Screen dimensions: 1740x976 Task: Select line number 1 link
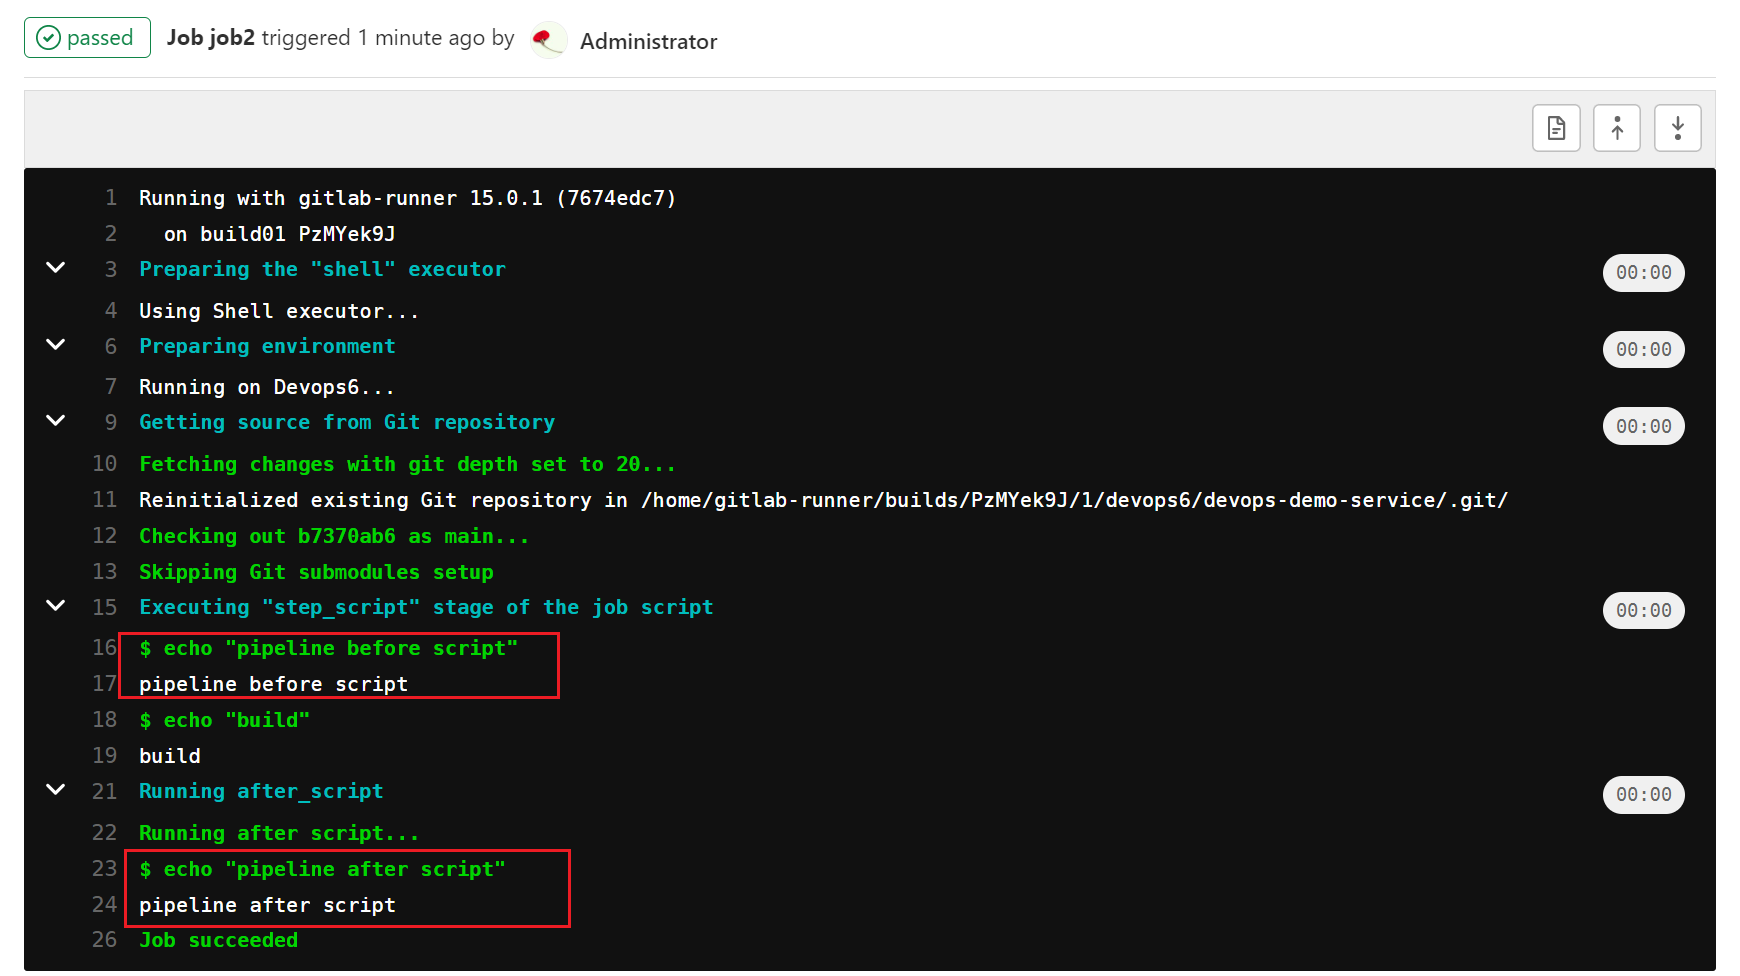(x=111, y=198)
